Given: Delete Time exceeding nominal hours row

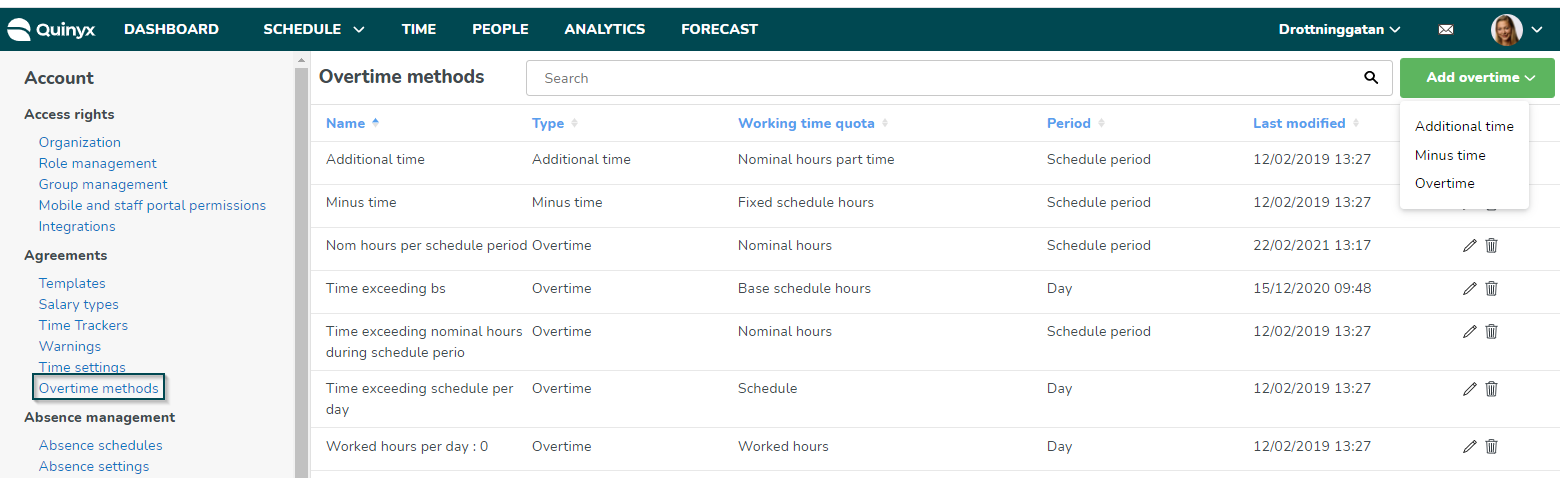Looking at the screenshot, I should click(x=1491, y=331).
